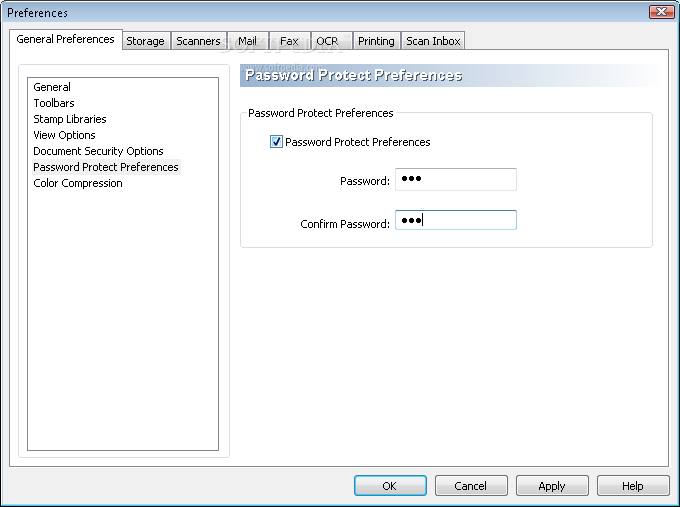Choose Stamp Libraries in the list
This screenshot has width=680, height=507.
(70, 119)
